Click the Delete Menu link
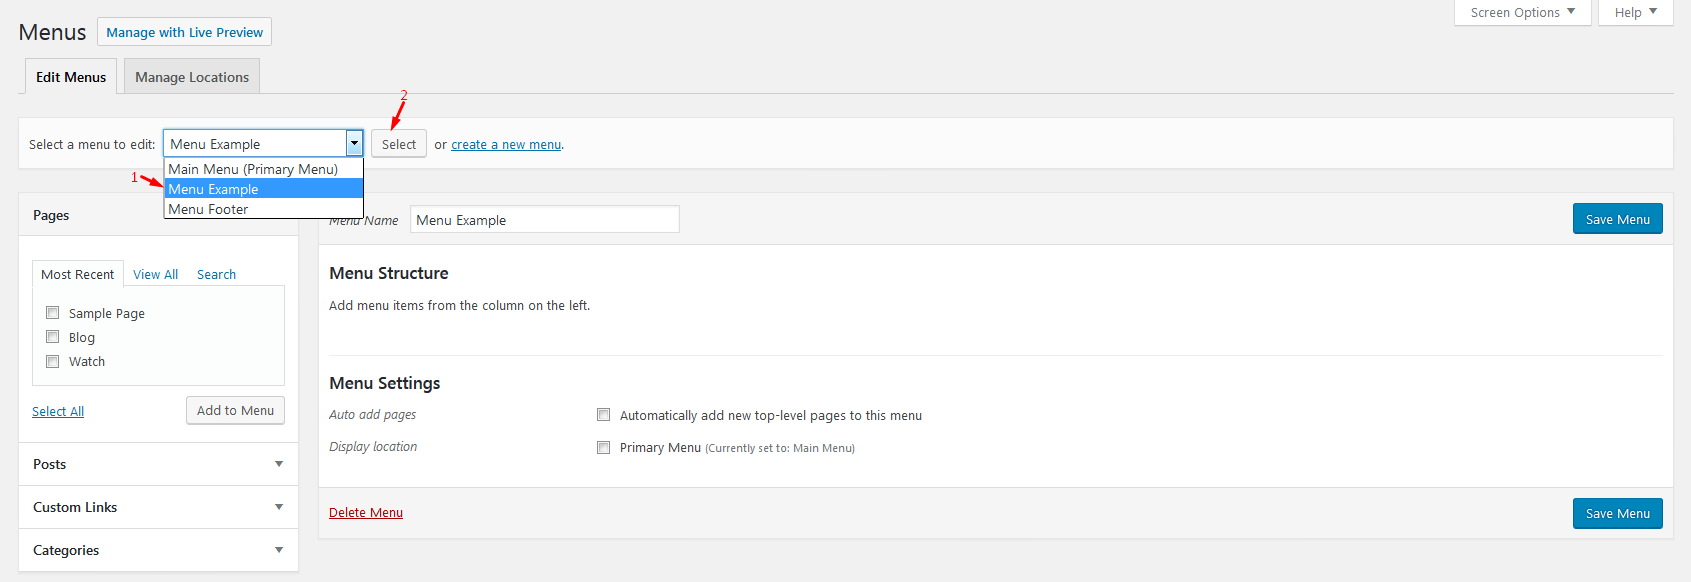Screen dimensions: 1691x582 click(366, 513)
